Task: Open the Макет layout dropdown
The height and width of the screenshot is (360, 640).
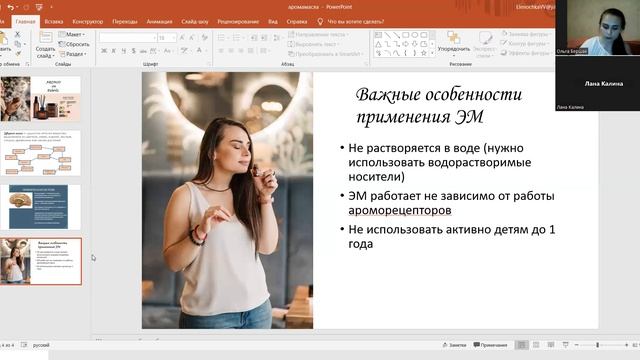Action: pyautogui.click(x=72, y=34)
